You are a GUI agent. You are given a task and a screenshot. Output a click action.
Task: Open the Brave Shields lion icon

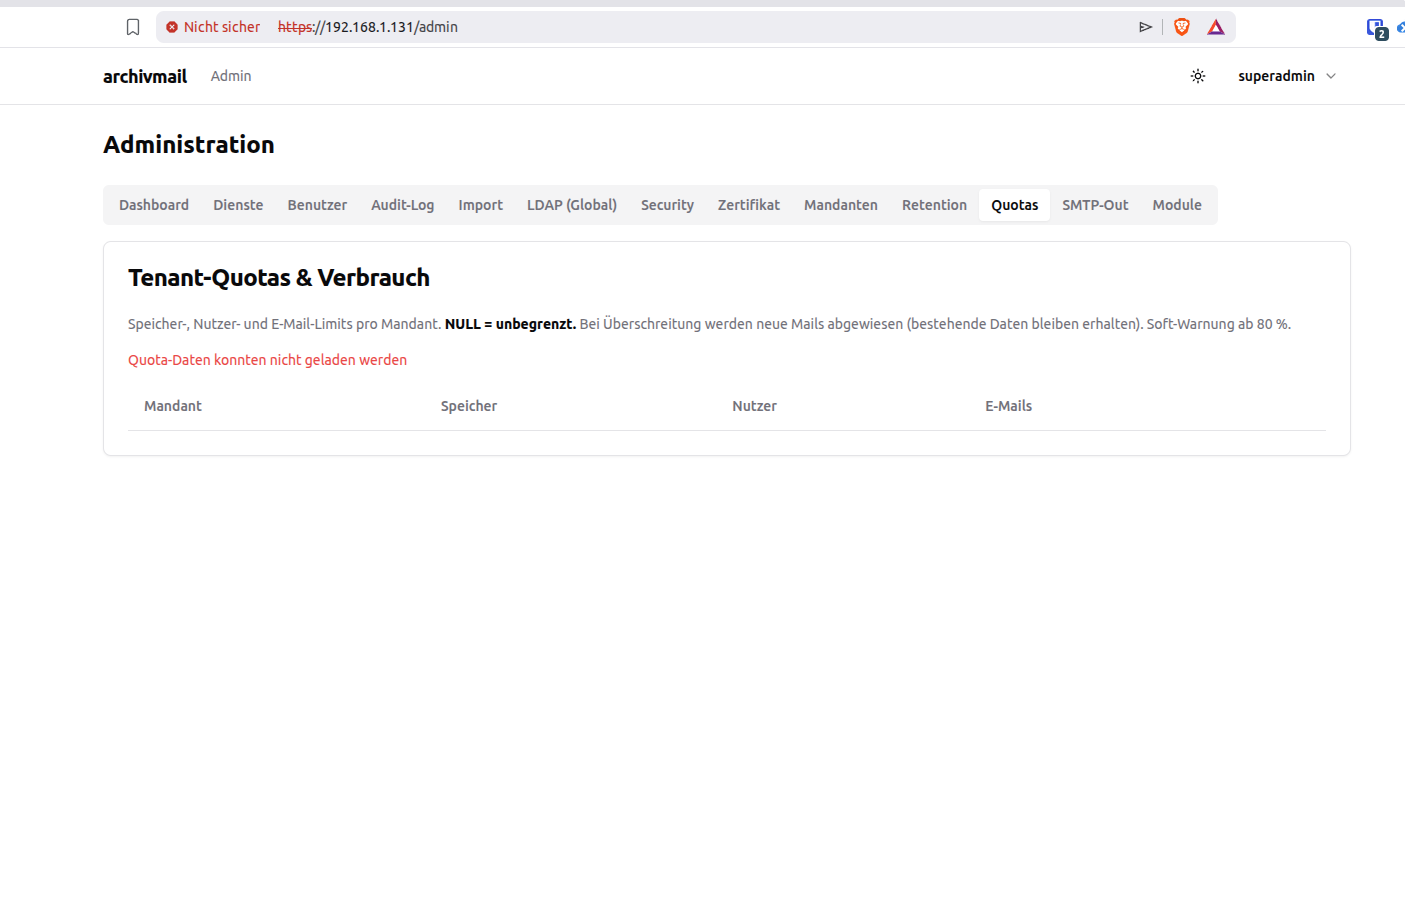[x=1182, y=27]
